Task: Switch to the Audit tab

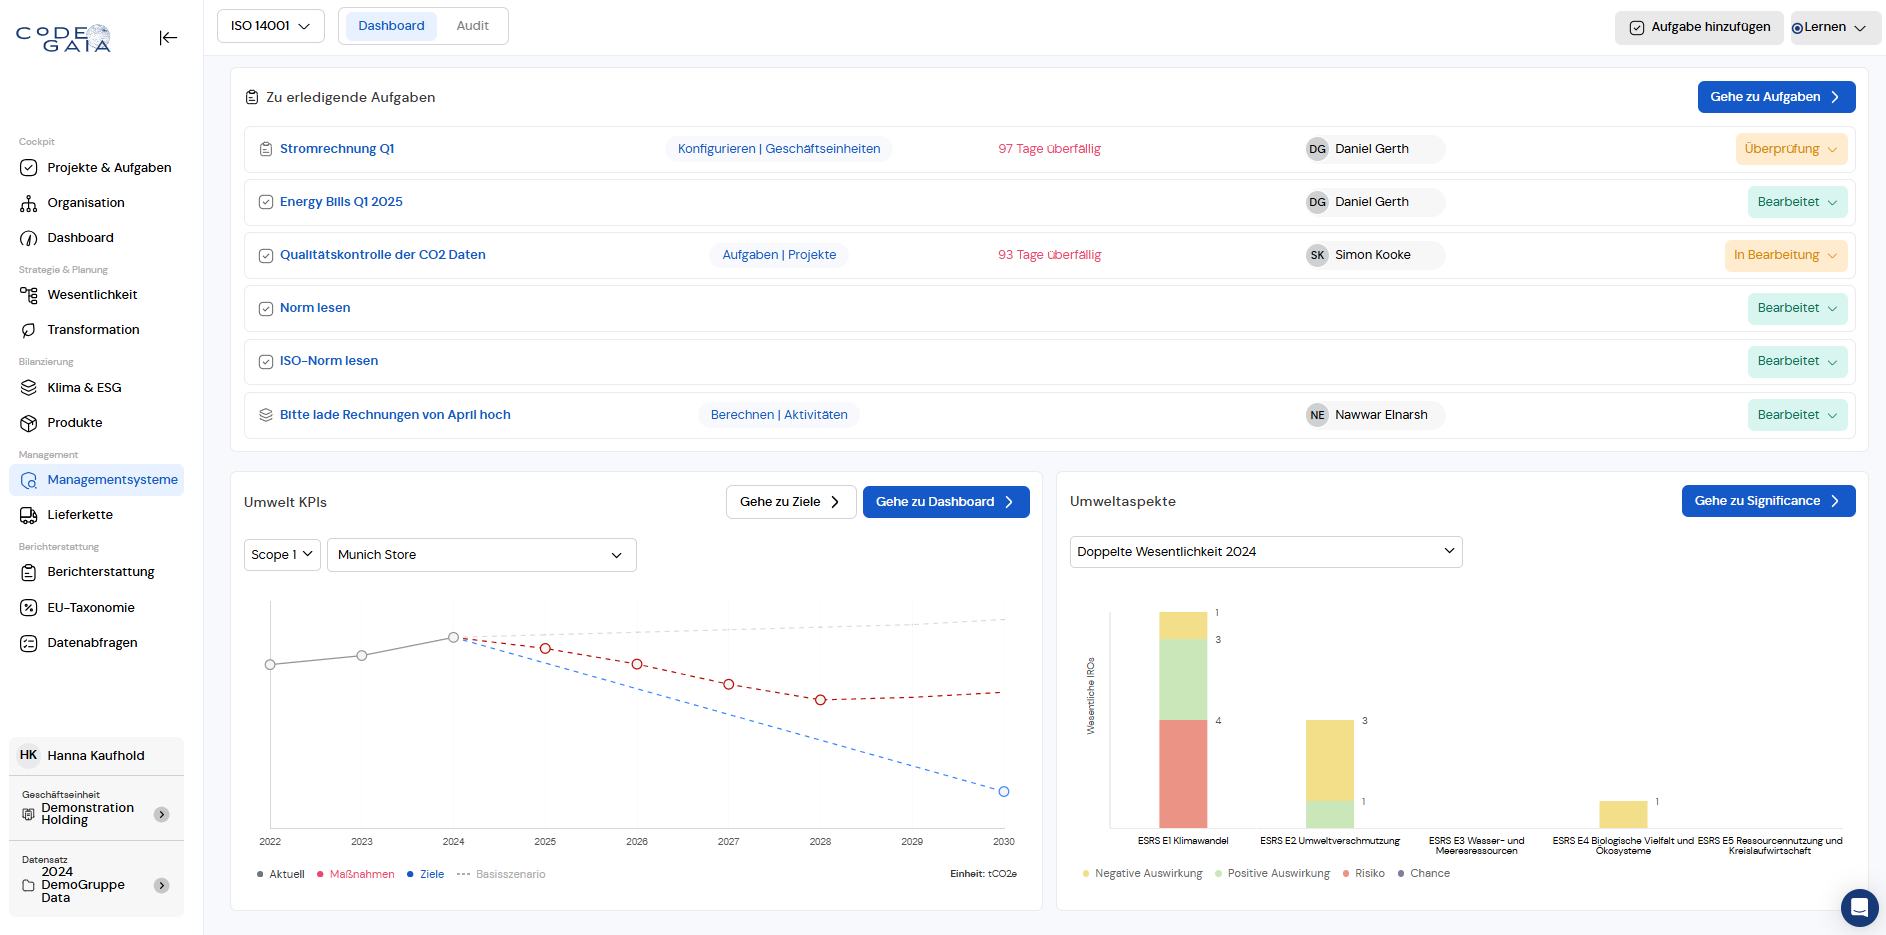Action: click(x=472, y=26)
